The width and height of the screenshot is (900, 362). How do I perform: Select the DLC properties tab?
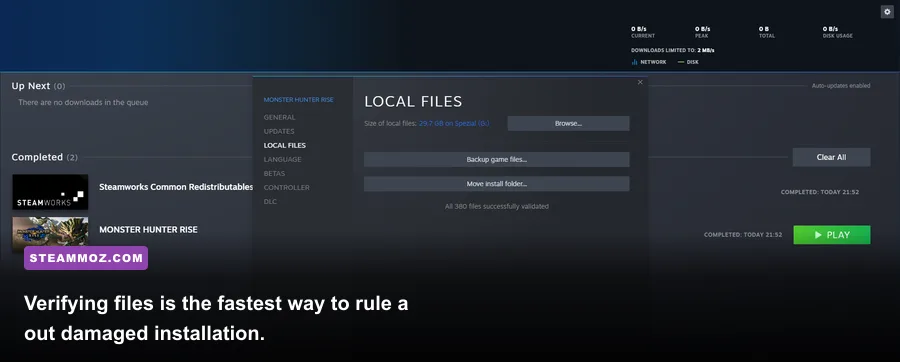coord(270,201)
